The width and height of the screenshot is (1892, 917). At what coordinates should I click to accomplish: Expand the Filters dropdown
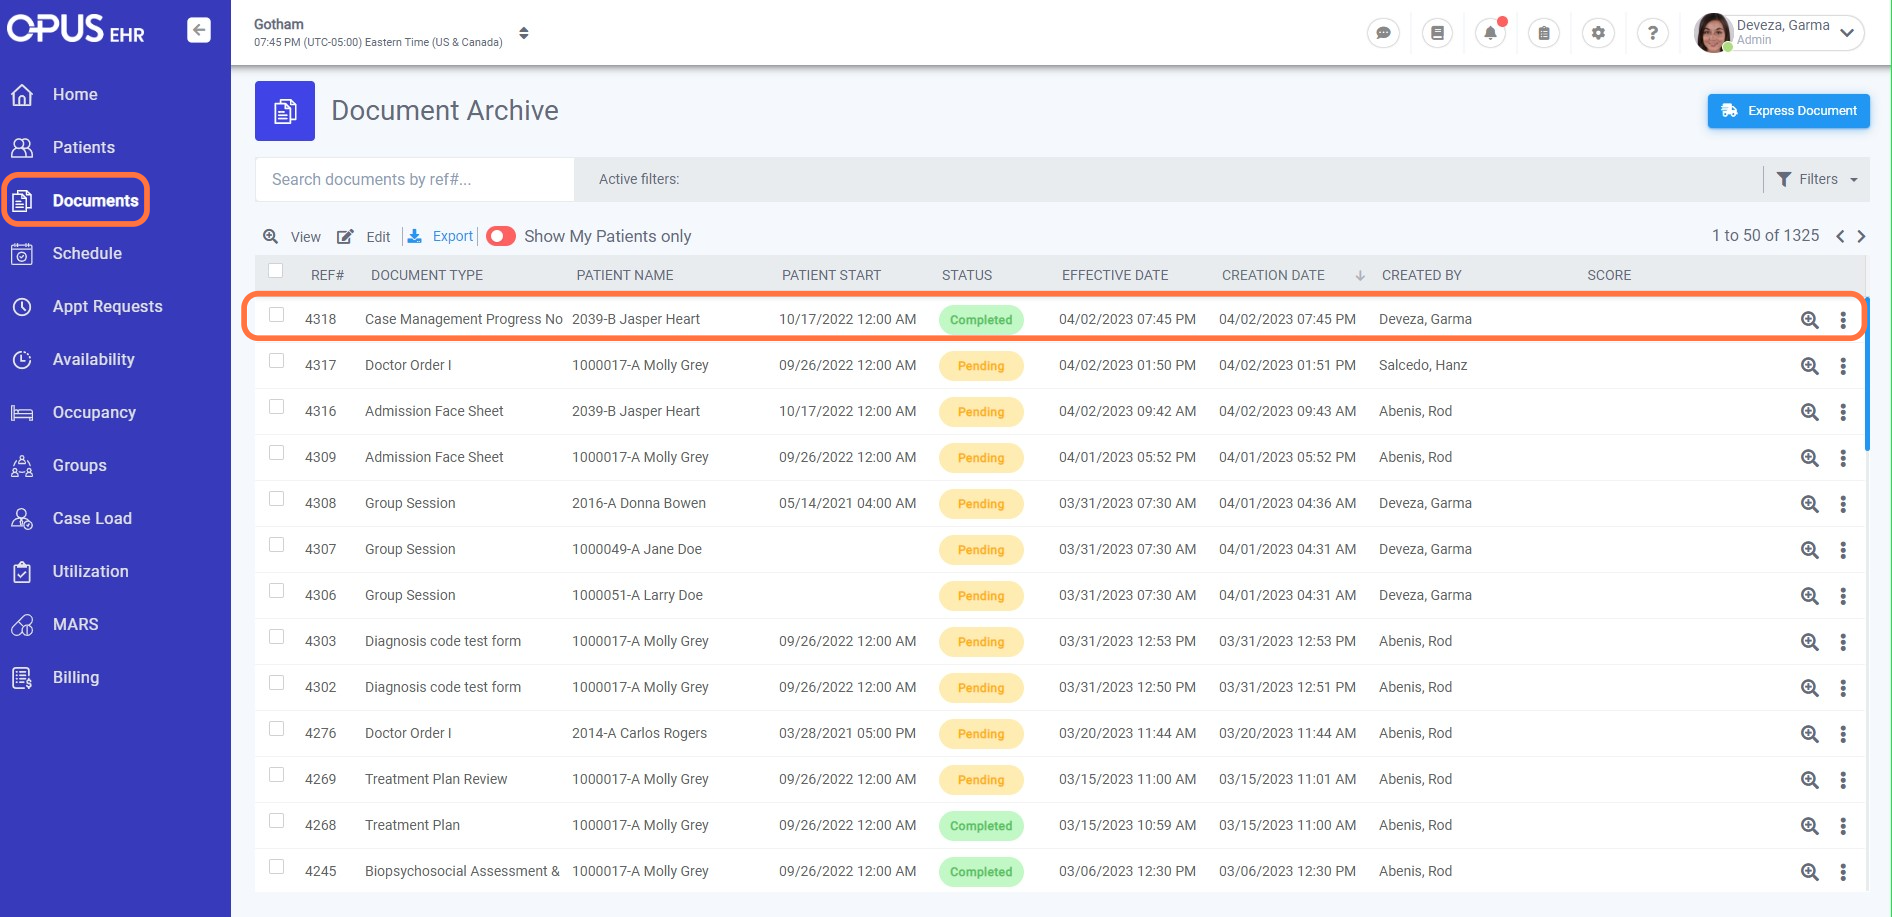coord(1817,179)
